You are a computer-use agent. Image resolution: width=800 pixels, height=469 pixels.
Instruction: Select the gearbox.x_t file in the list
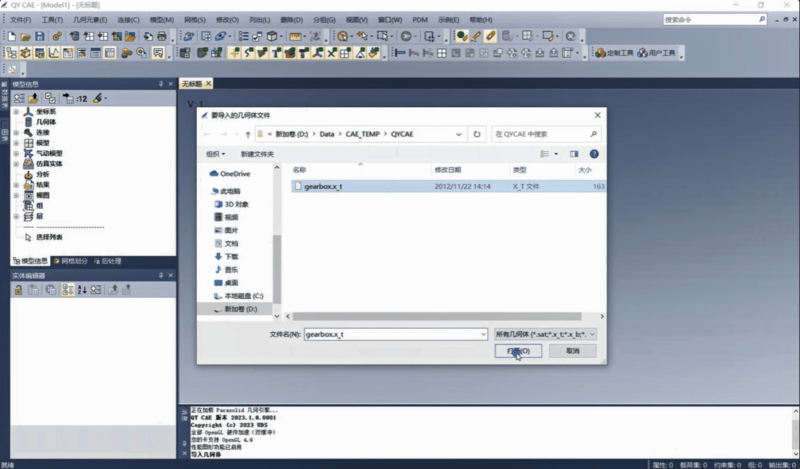click(323, 186)
